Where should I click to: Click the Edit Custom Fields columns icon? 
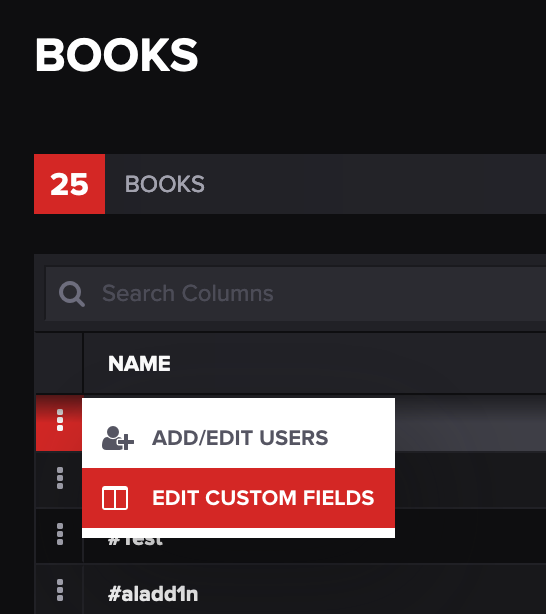pos(115,498)
